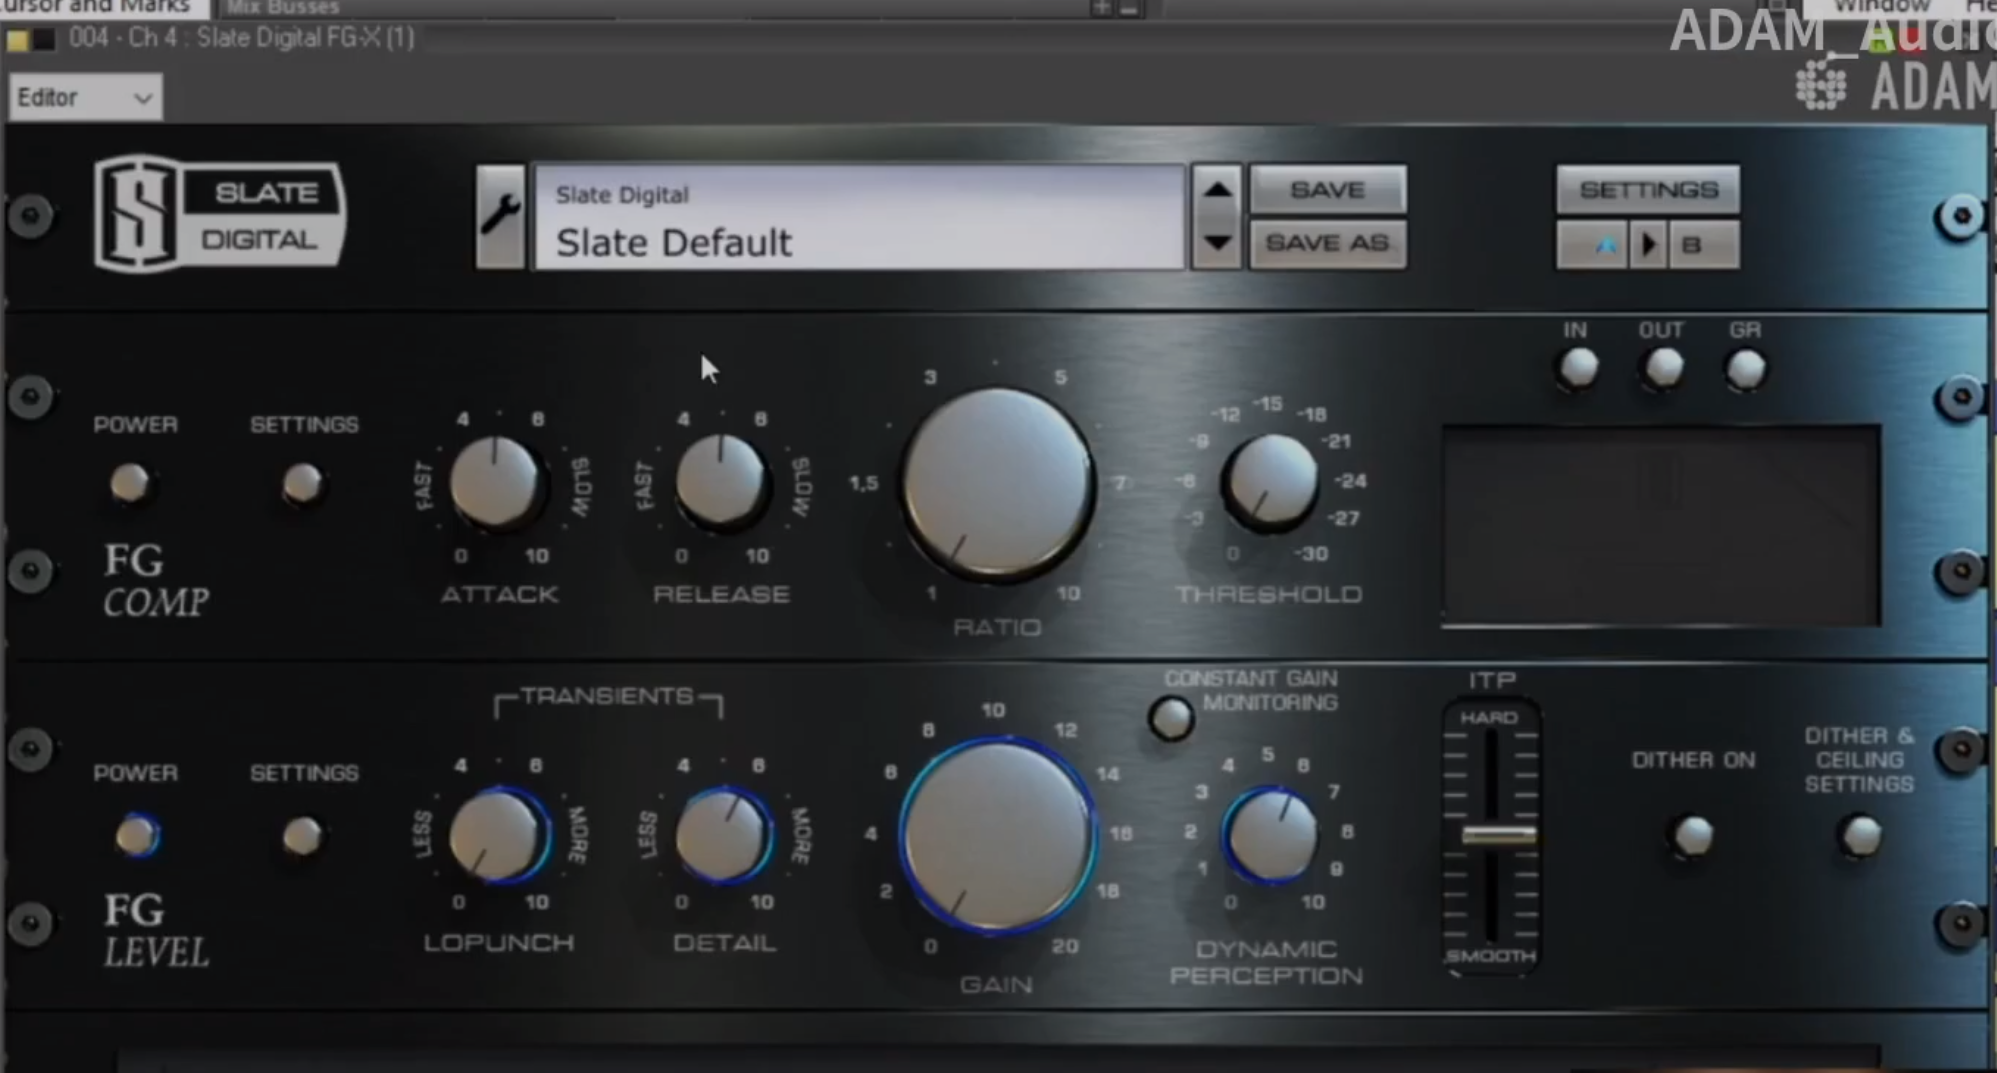Enable Constant Gain Monitoring
Image resolution: width=1997 pixels, height=1073 pixels.
click(x=1170, y=718)
